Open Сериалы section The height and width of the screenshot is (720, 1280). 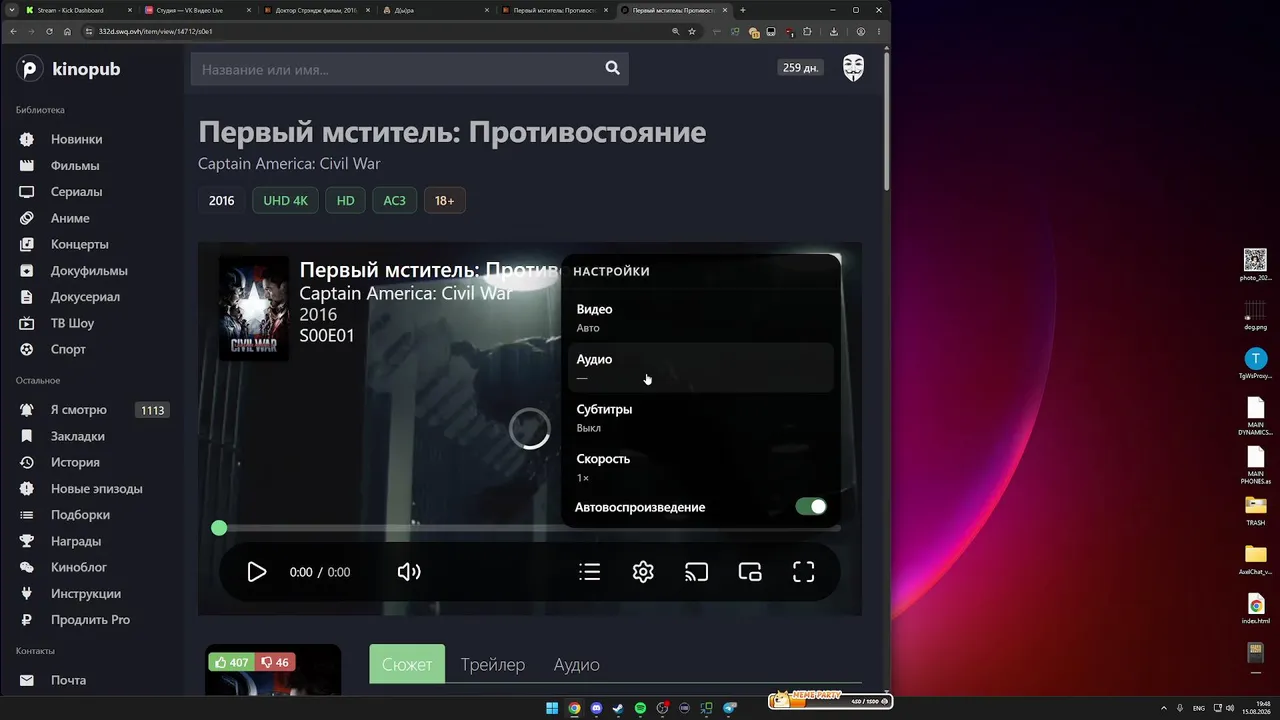76,191
